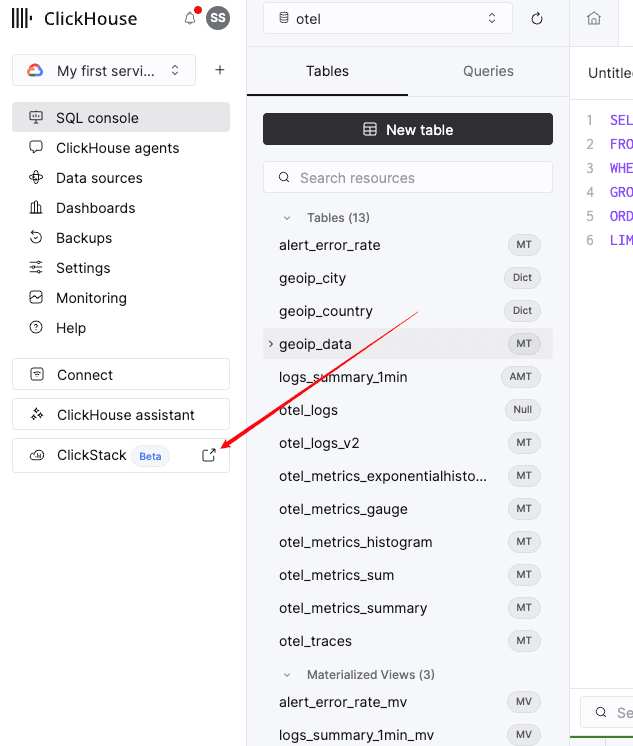Switch to the Tables tab
This screenshot has width=633, height=746.
(x=327, y=71)
